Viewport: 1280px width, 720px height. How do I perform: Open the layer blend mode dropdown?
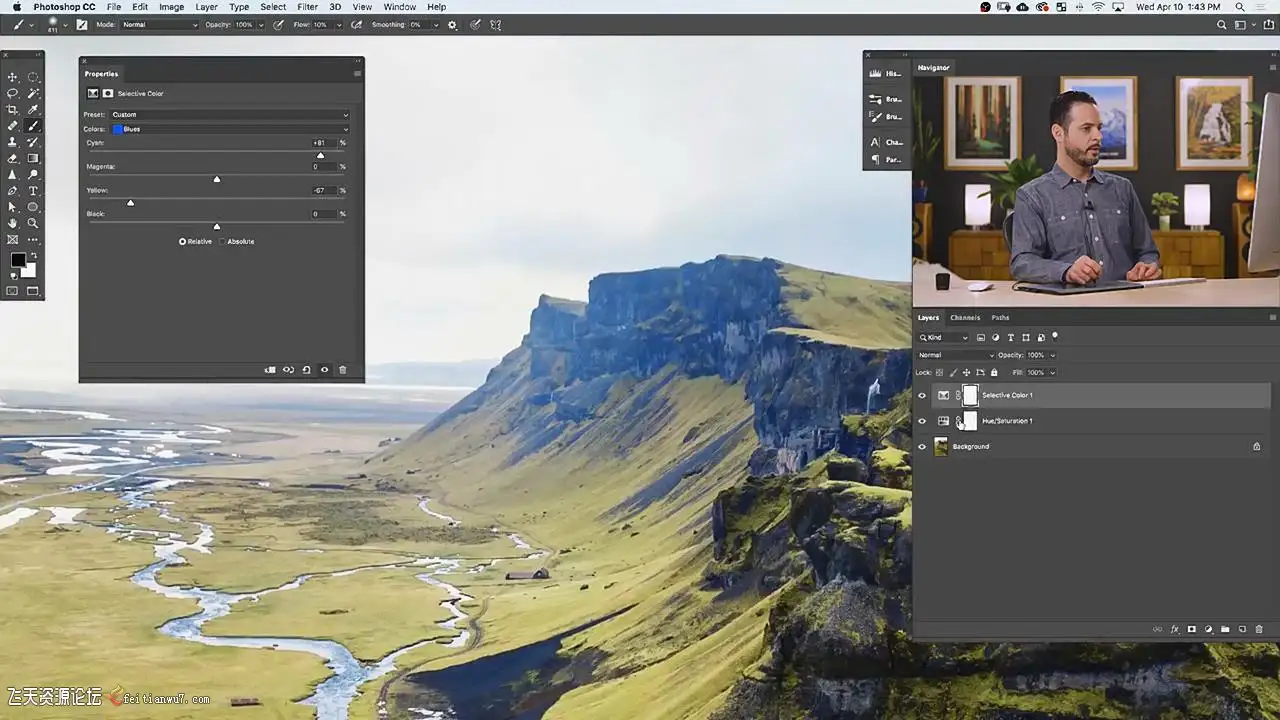956,355
